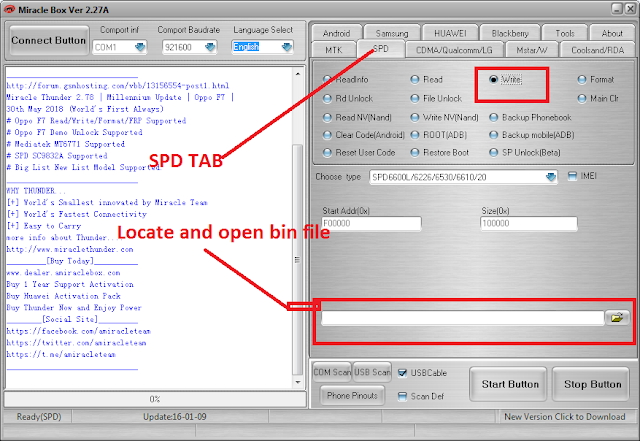Image resolution: width=640 pixels, height=441 pixels.
Task: Click the folder browse icon for bin file
Action: tap(617, 317)
